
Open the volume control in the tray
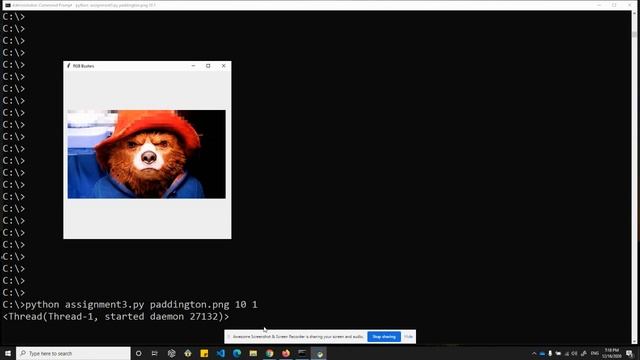[x=574, y=353]
